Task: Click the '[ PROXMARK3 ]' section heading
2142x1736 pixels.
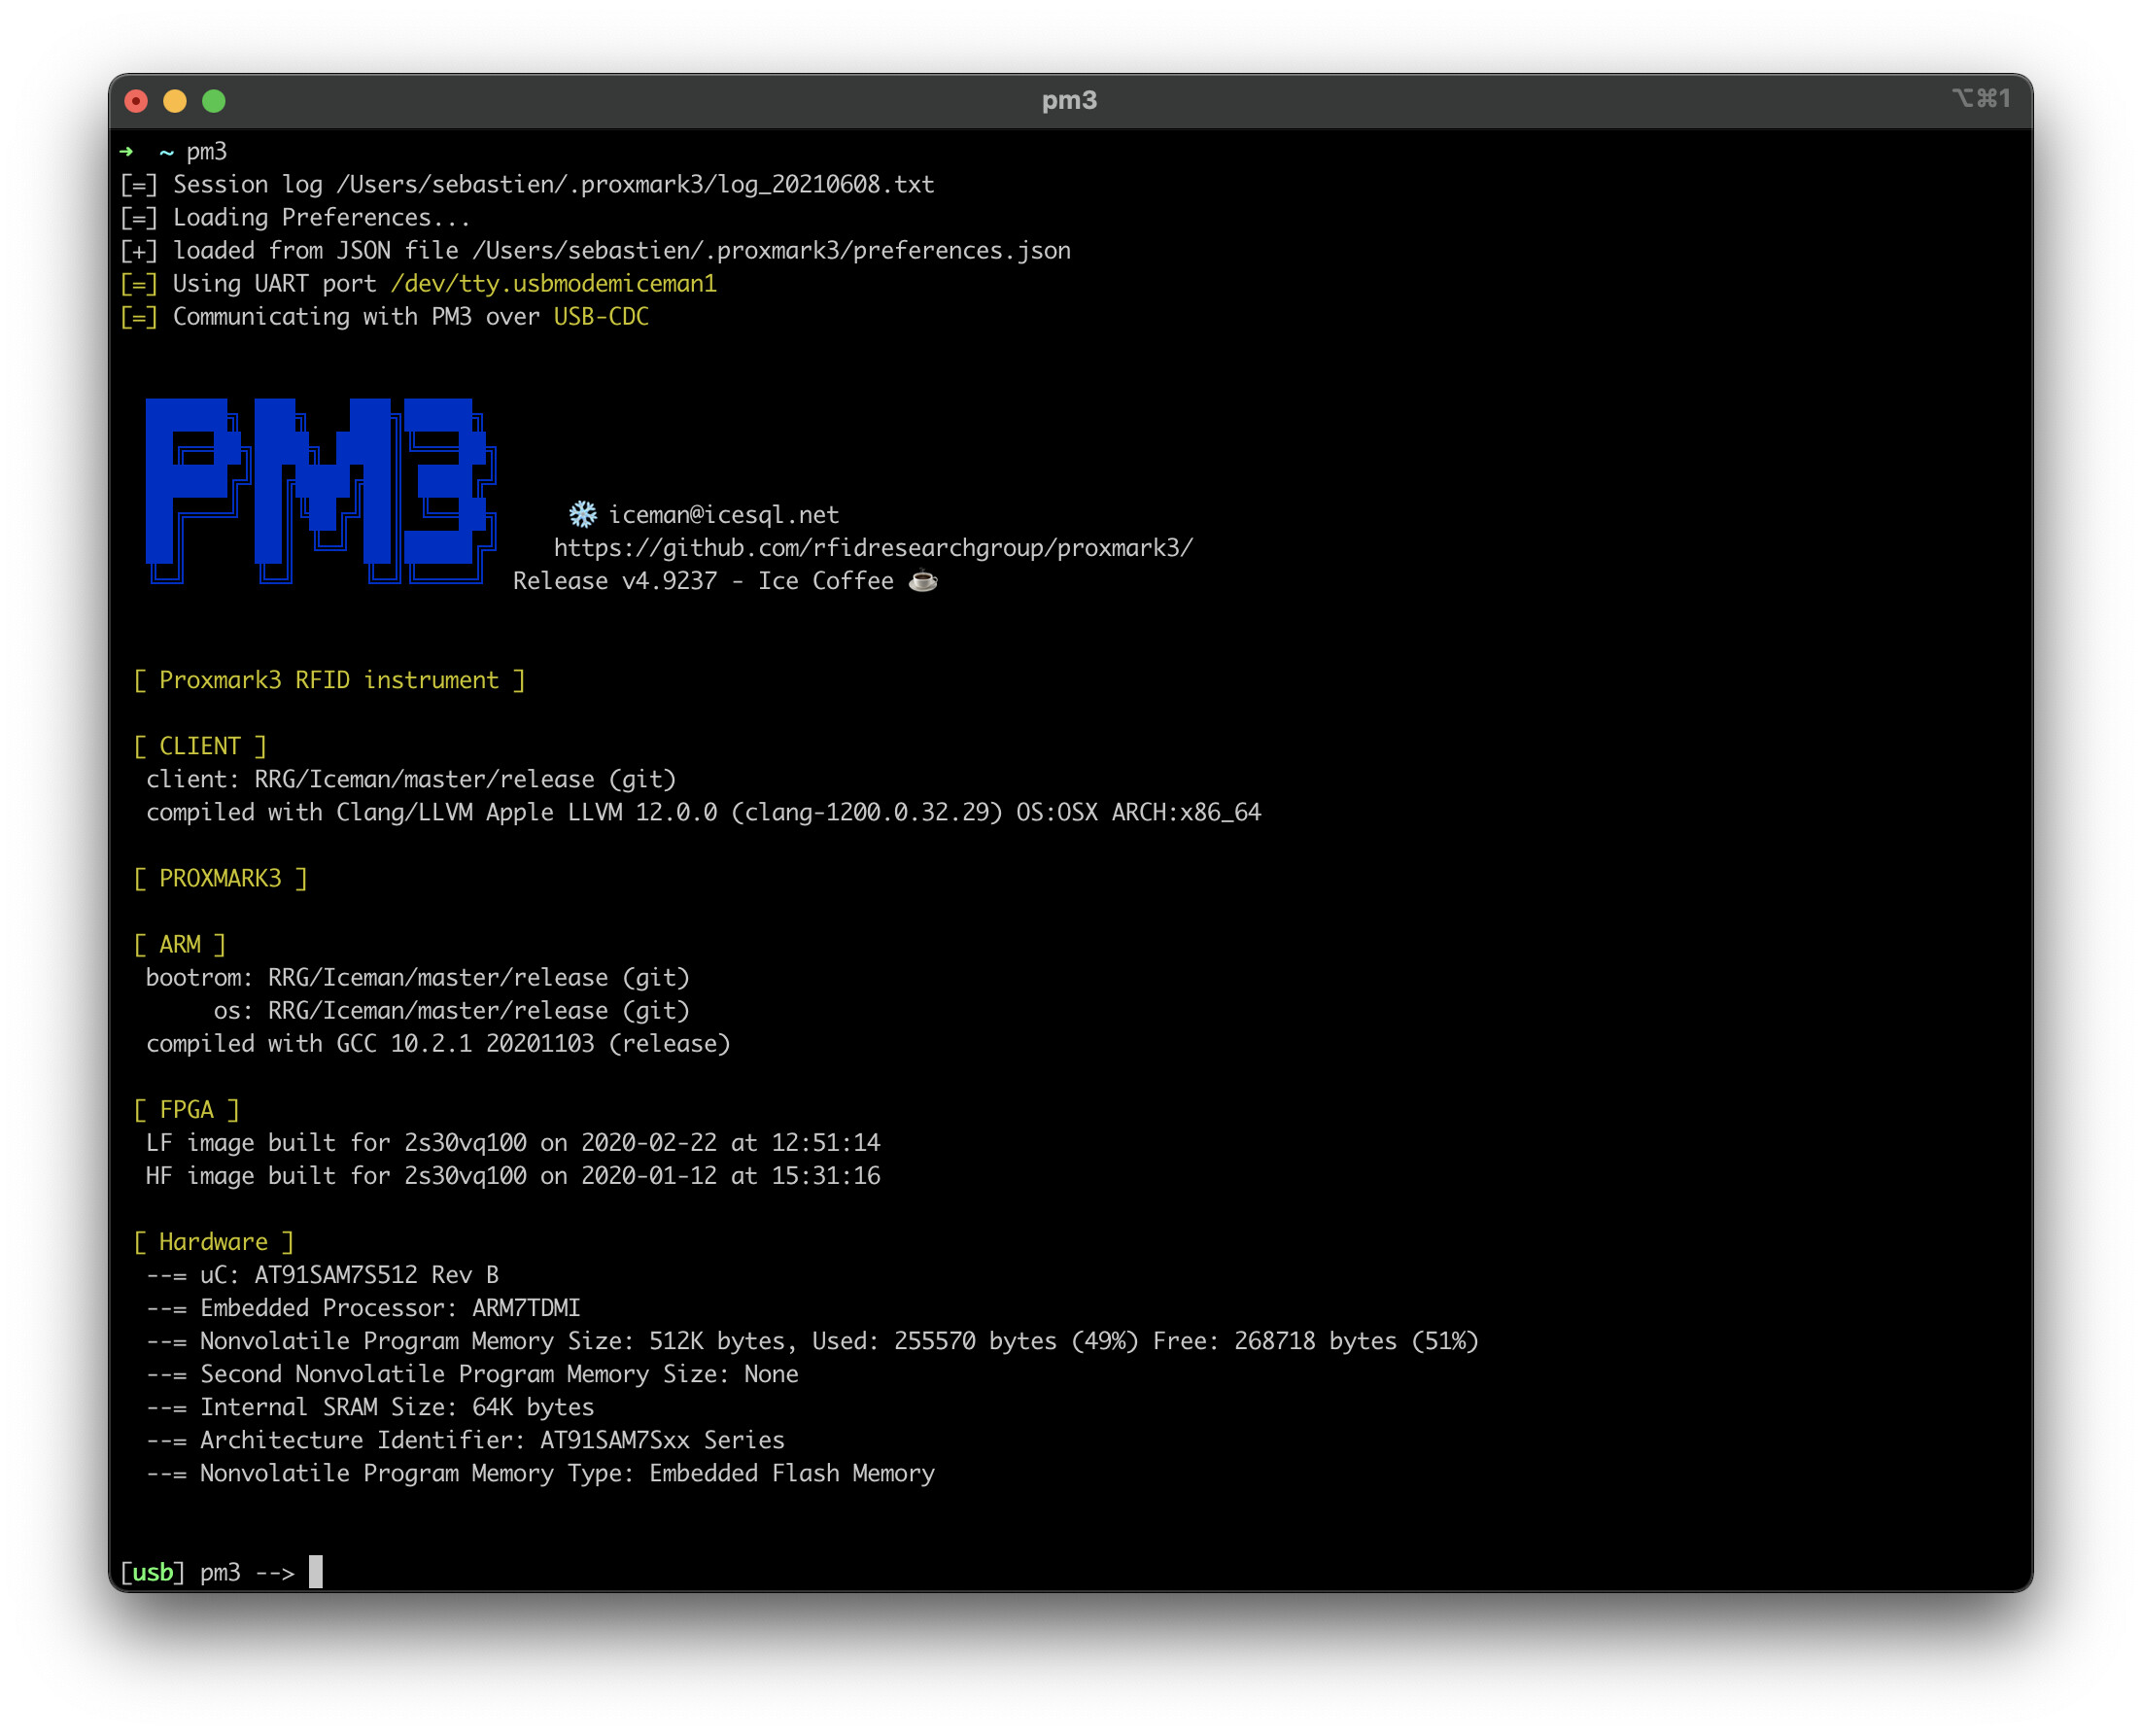Action: coord(220,878)
